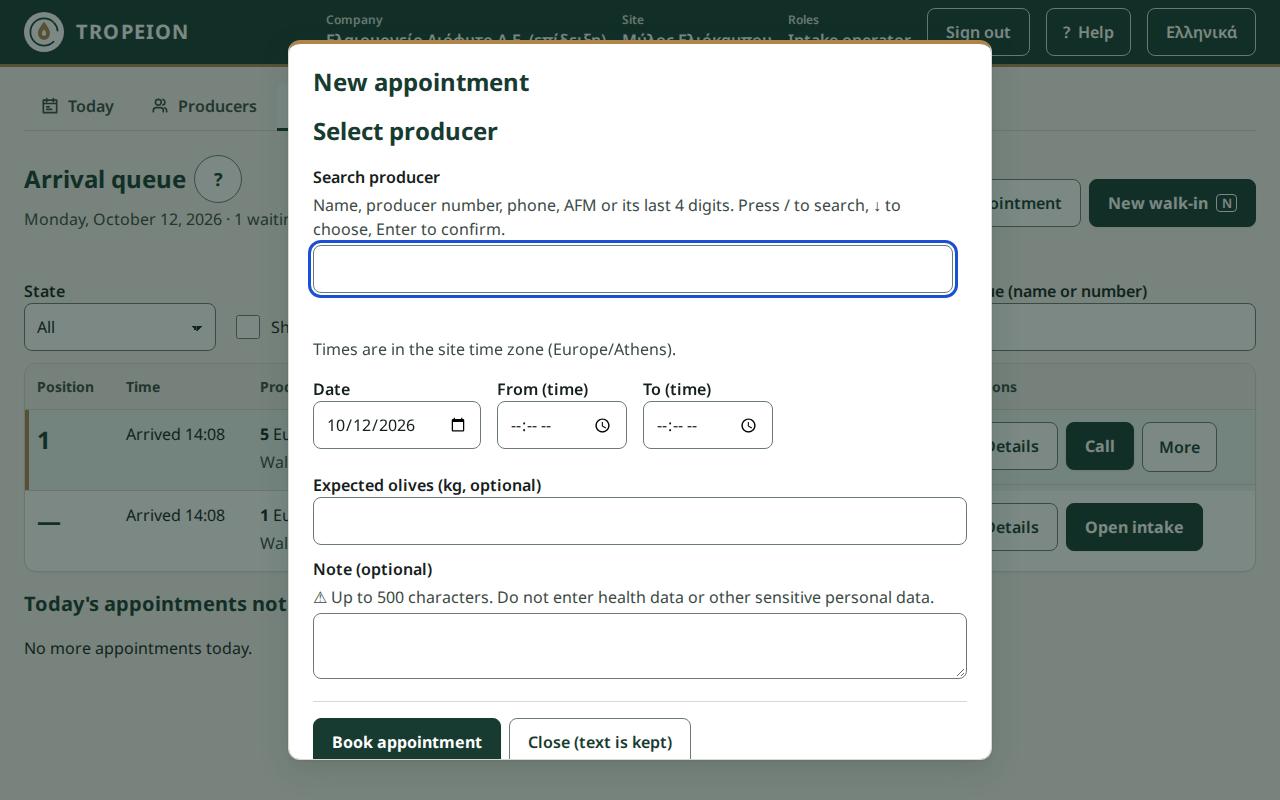
Task: Click the clock icon in From (time) field
Action: (x=602, y=425)
